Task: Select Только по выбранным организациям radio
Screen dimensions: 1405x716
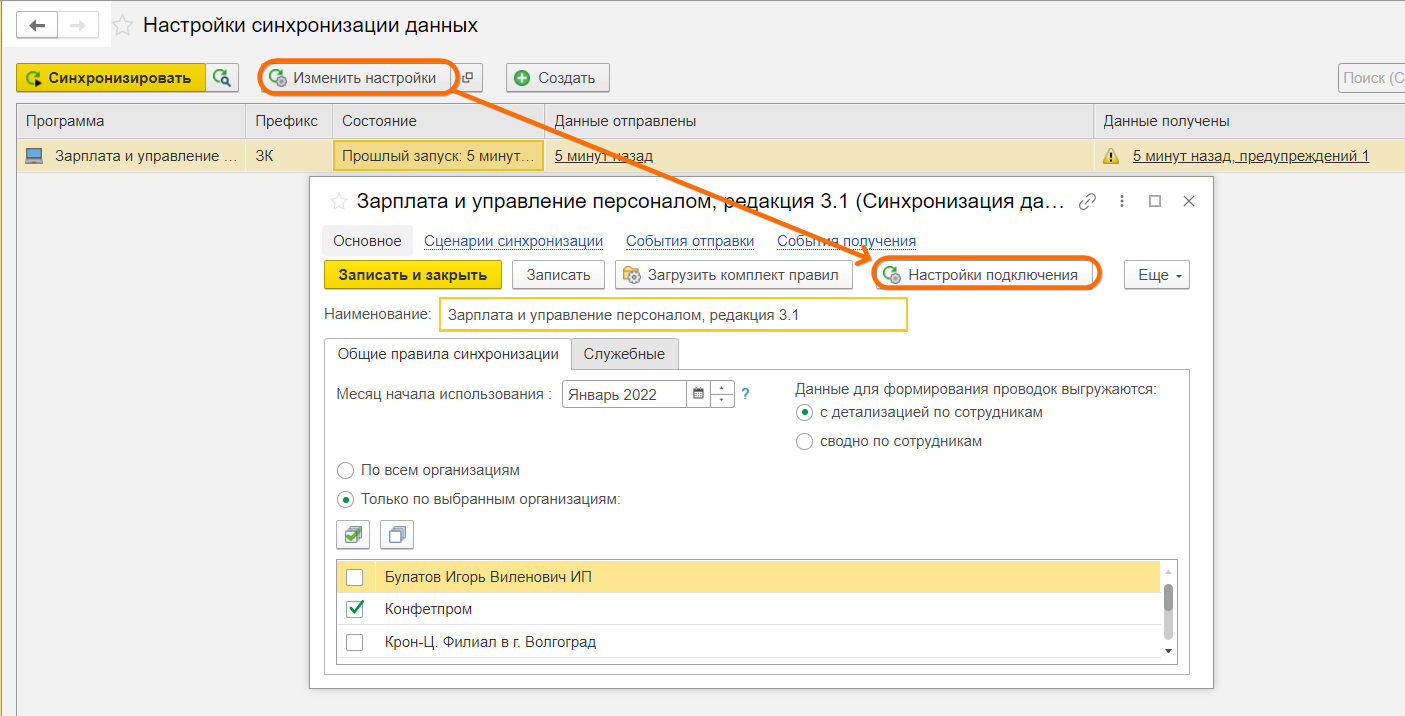Action: 346,499
